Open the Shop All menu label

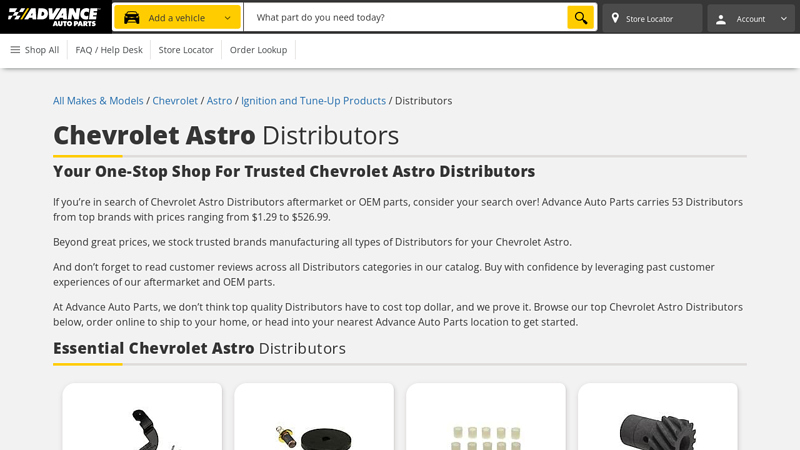(42, 50)
